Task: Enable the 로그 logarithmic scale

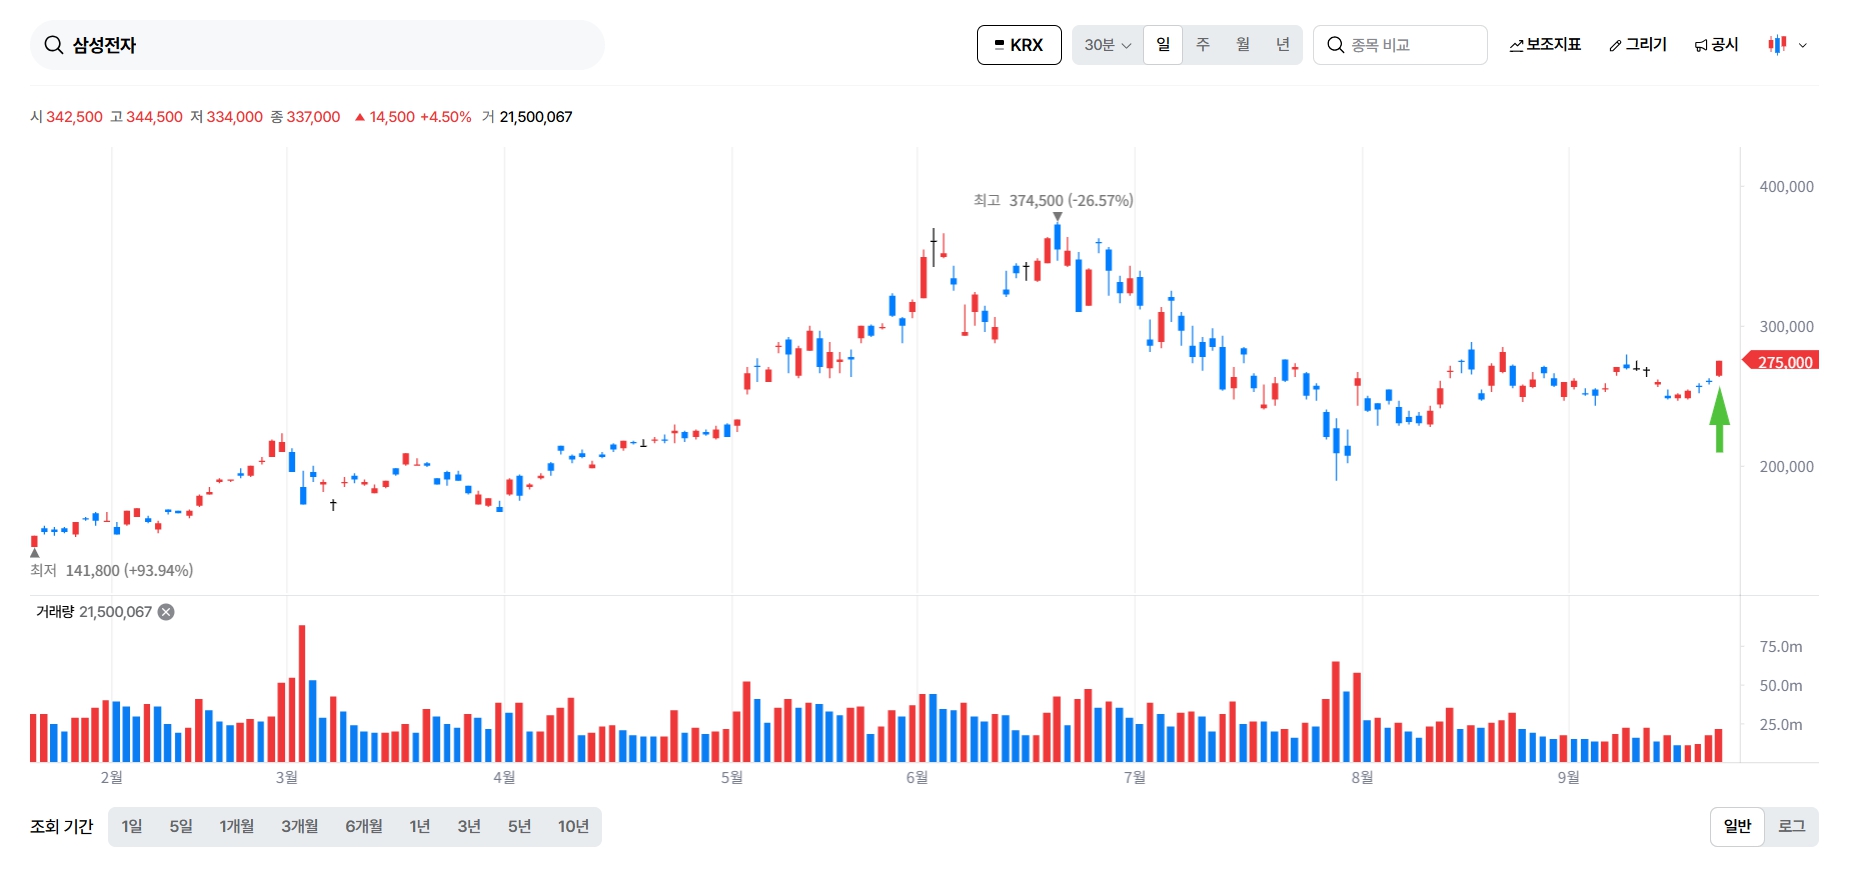Action: point(1792,827)
